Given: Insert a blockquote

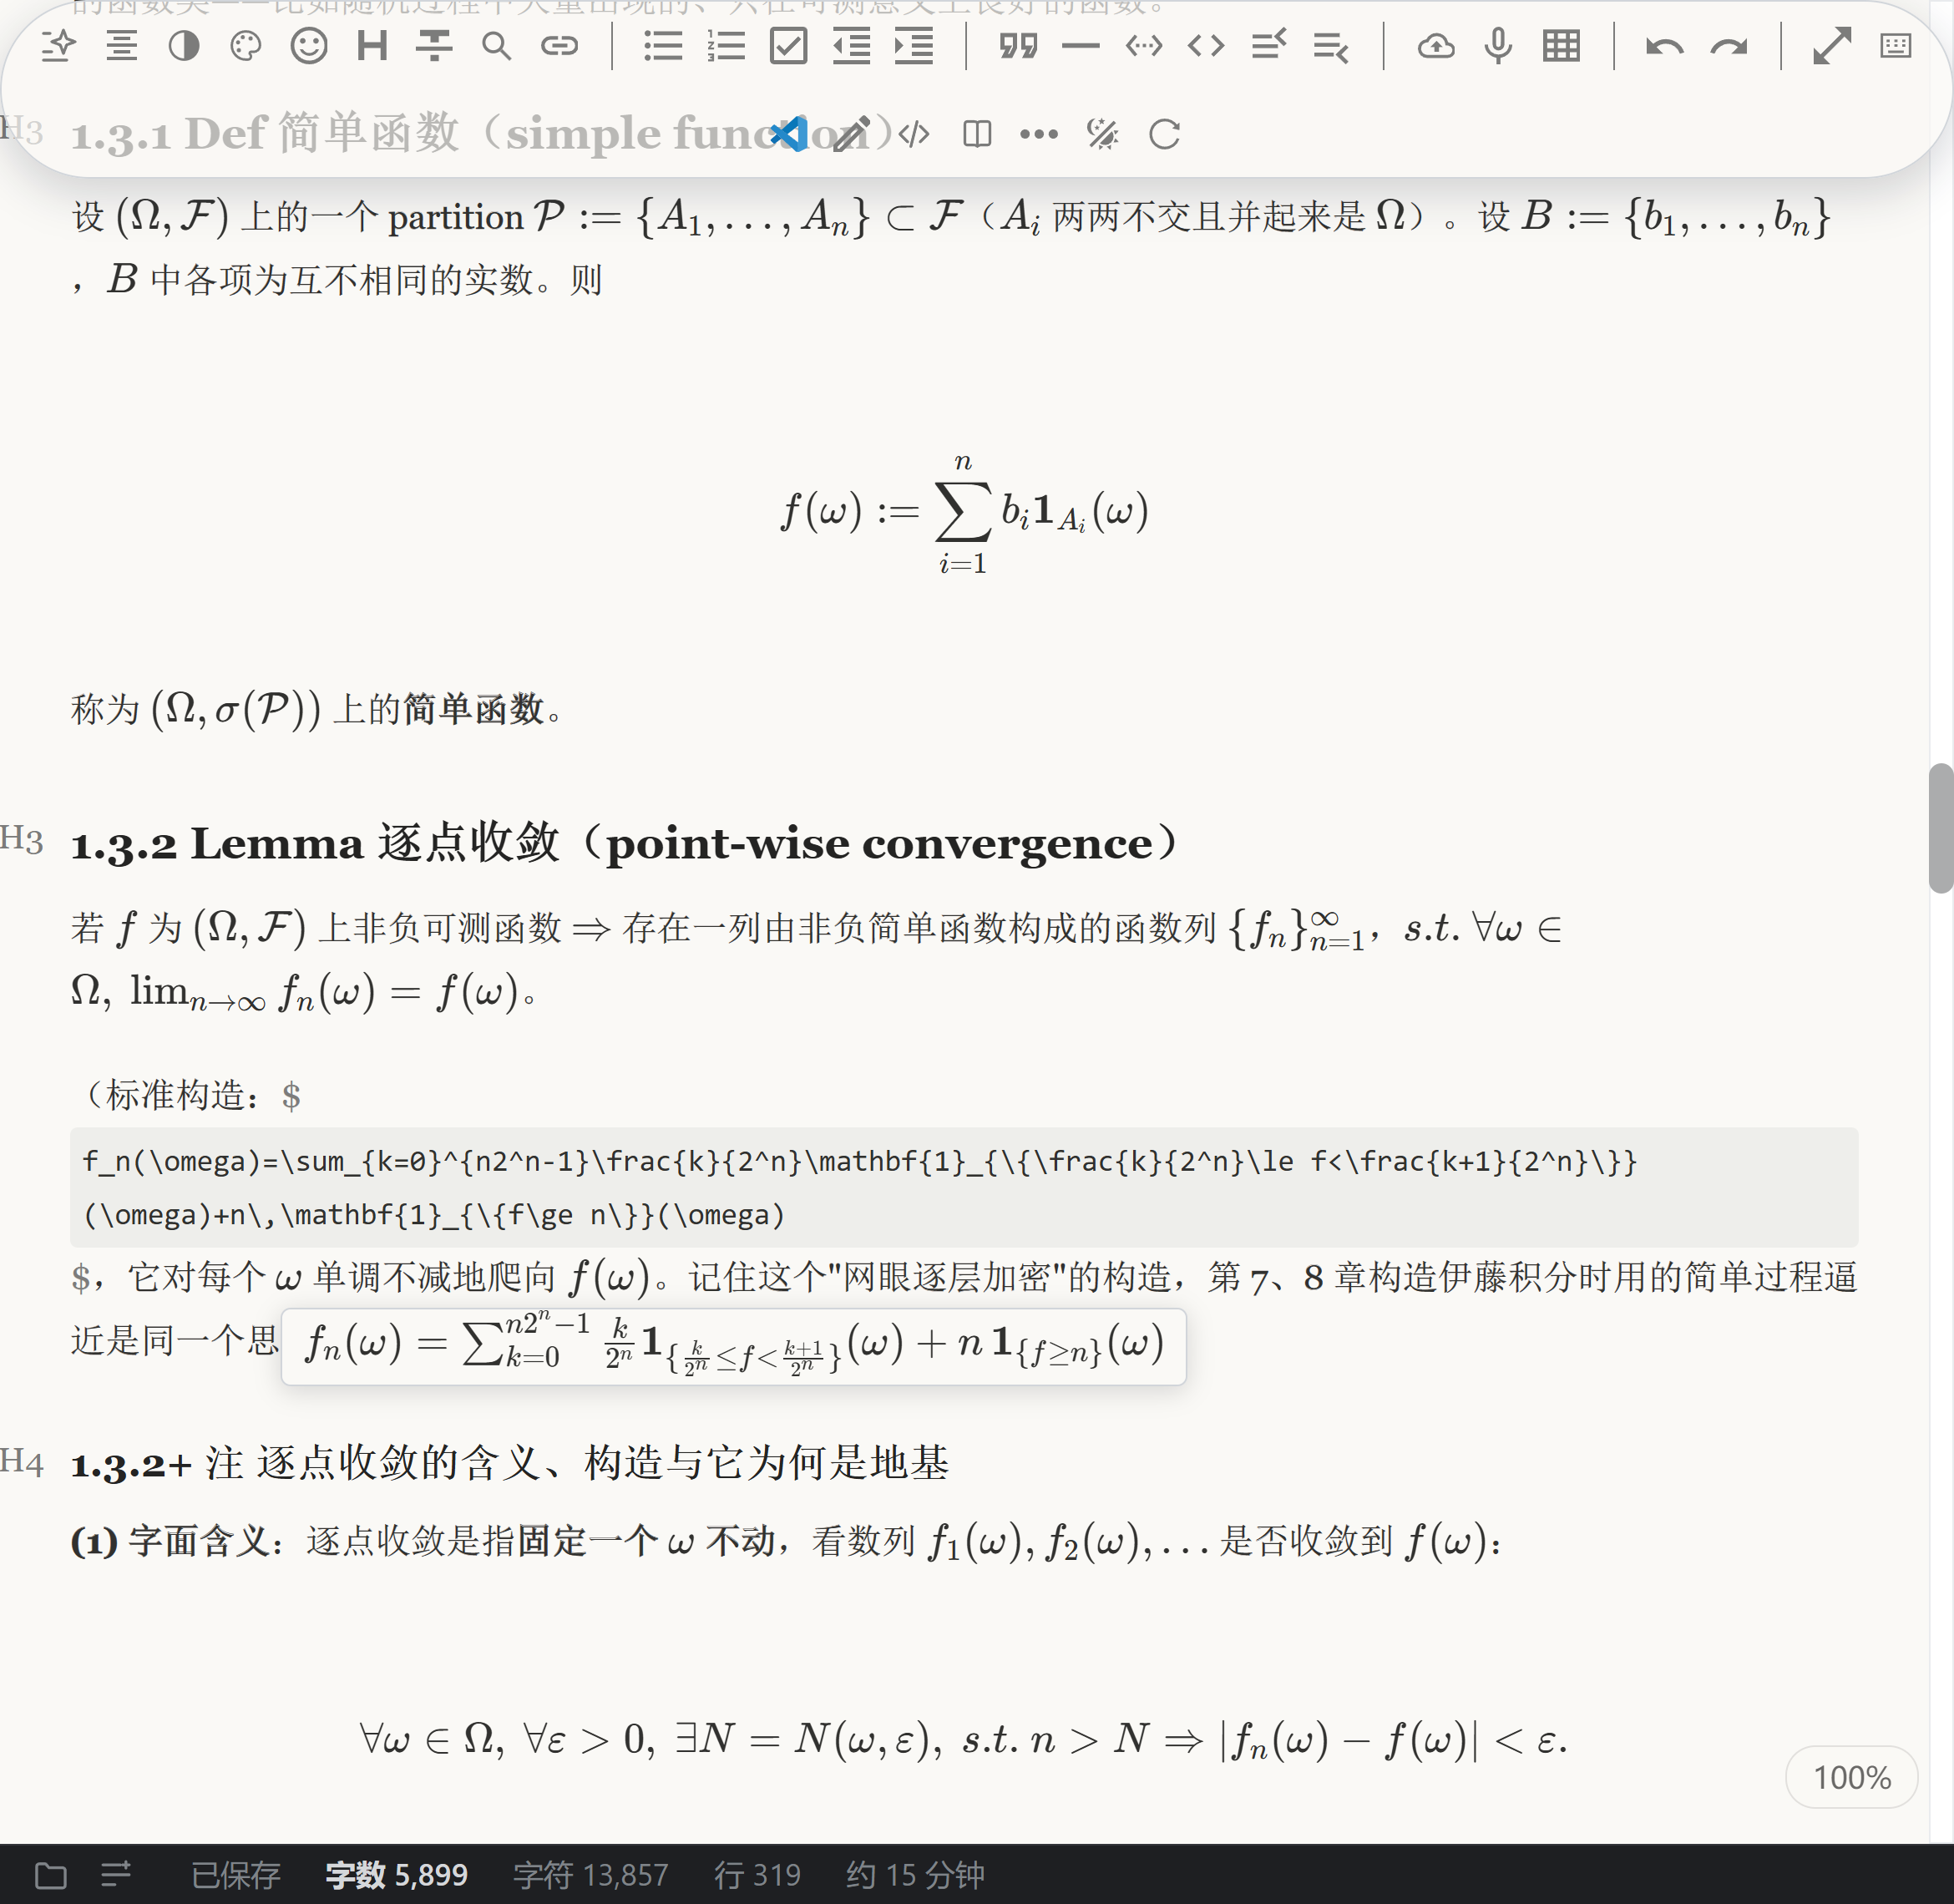Looking at the screenshot, I should (x=1018, y=46).
